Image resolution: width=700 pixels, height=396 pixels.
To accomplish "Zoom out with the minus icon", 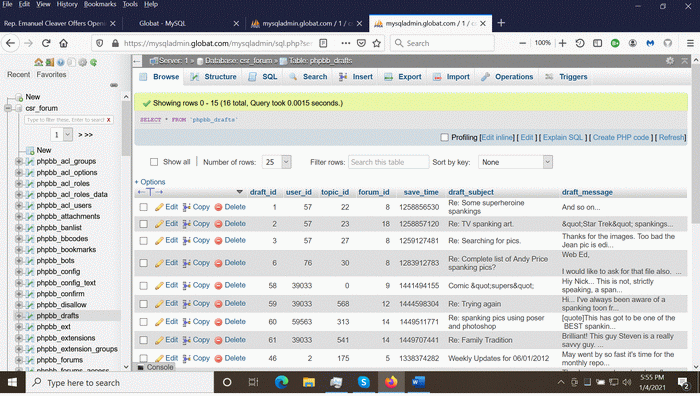I will pyautogui.click(x=522, y=43).
